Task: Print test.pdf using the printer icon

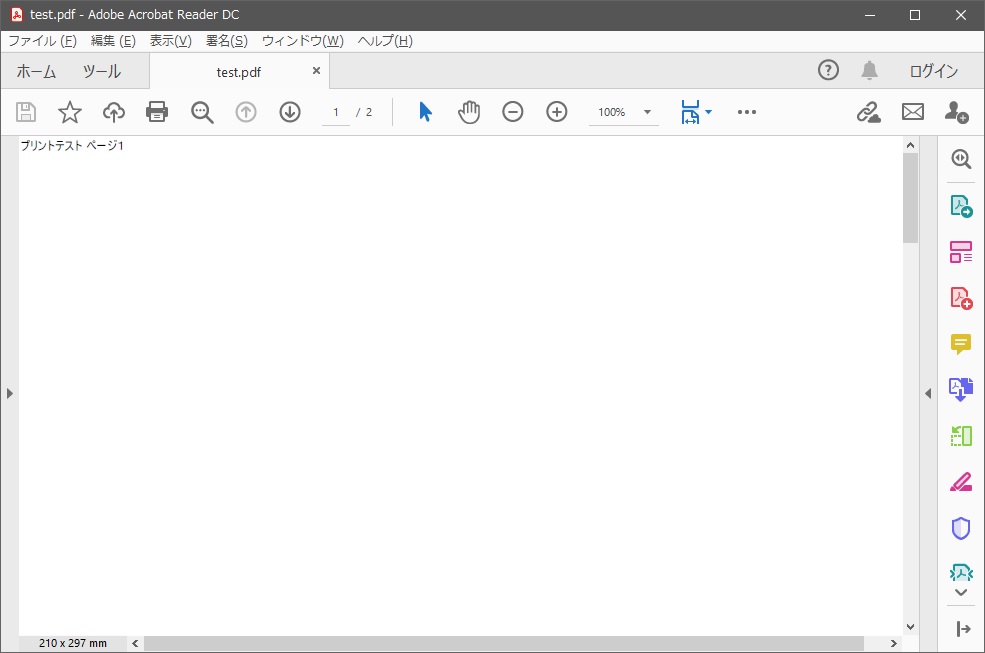Action: tap(157, 112)
